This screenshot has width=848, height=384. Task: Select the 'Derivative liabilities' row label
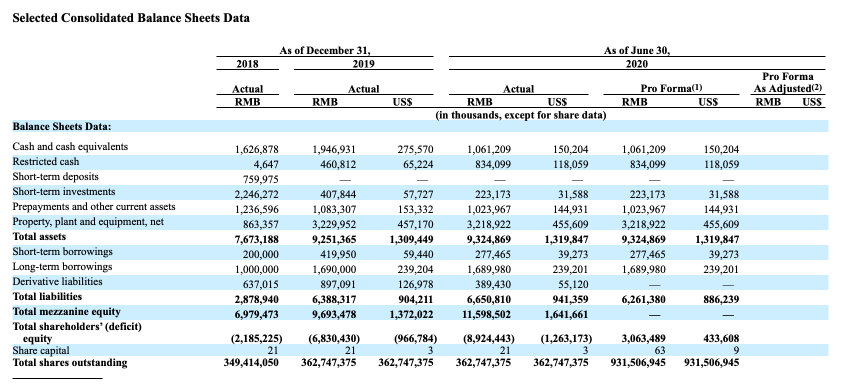(57, 282)
